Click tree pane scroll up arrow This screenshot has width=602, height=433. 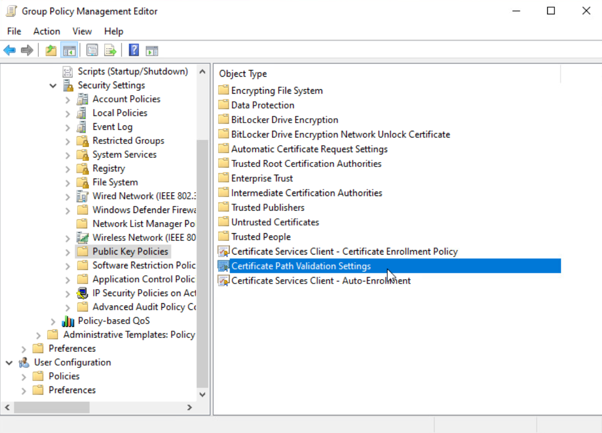point(202,71)
